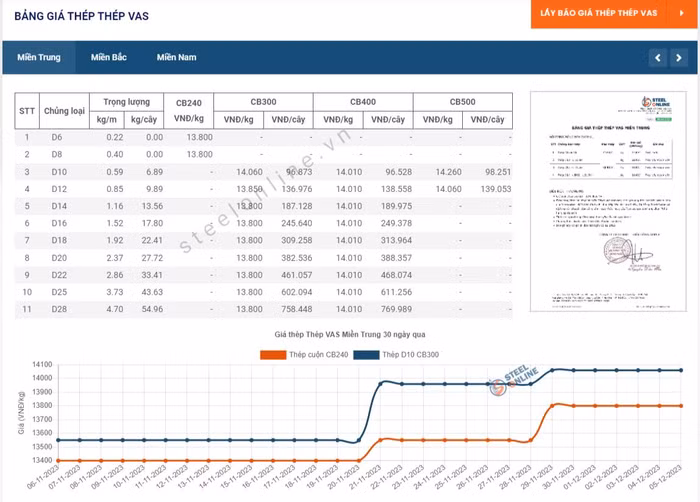The height and width of the screenshot is (502, 700).
Task: Click the dark blue D10 CB300 swatch
Action: (367, 355)
